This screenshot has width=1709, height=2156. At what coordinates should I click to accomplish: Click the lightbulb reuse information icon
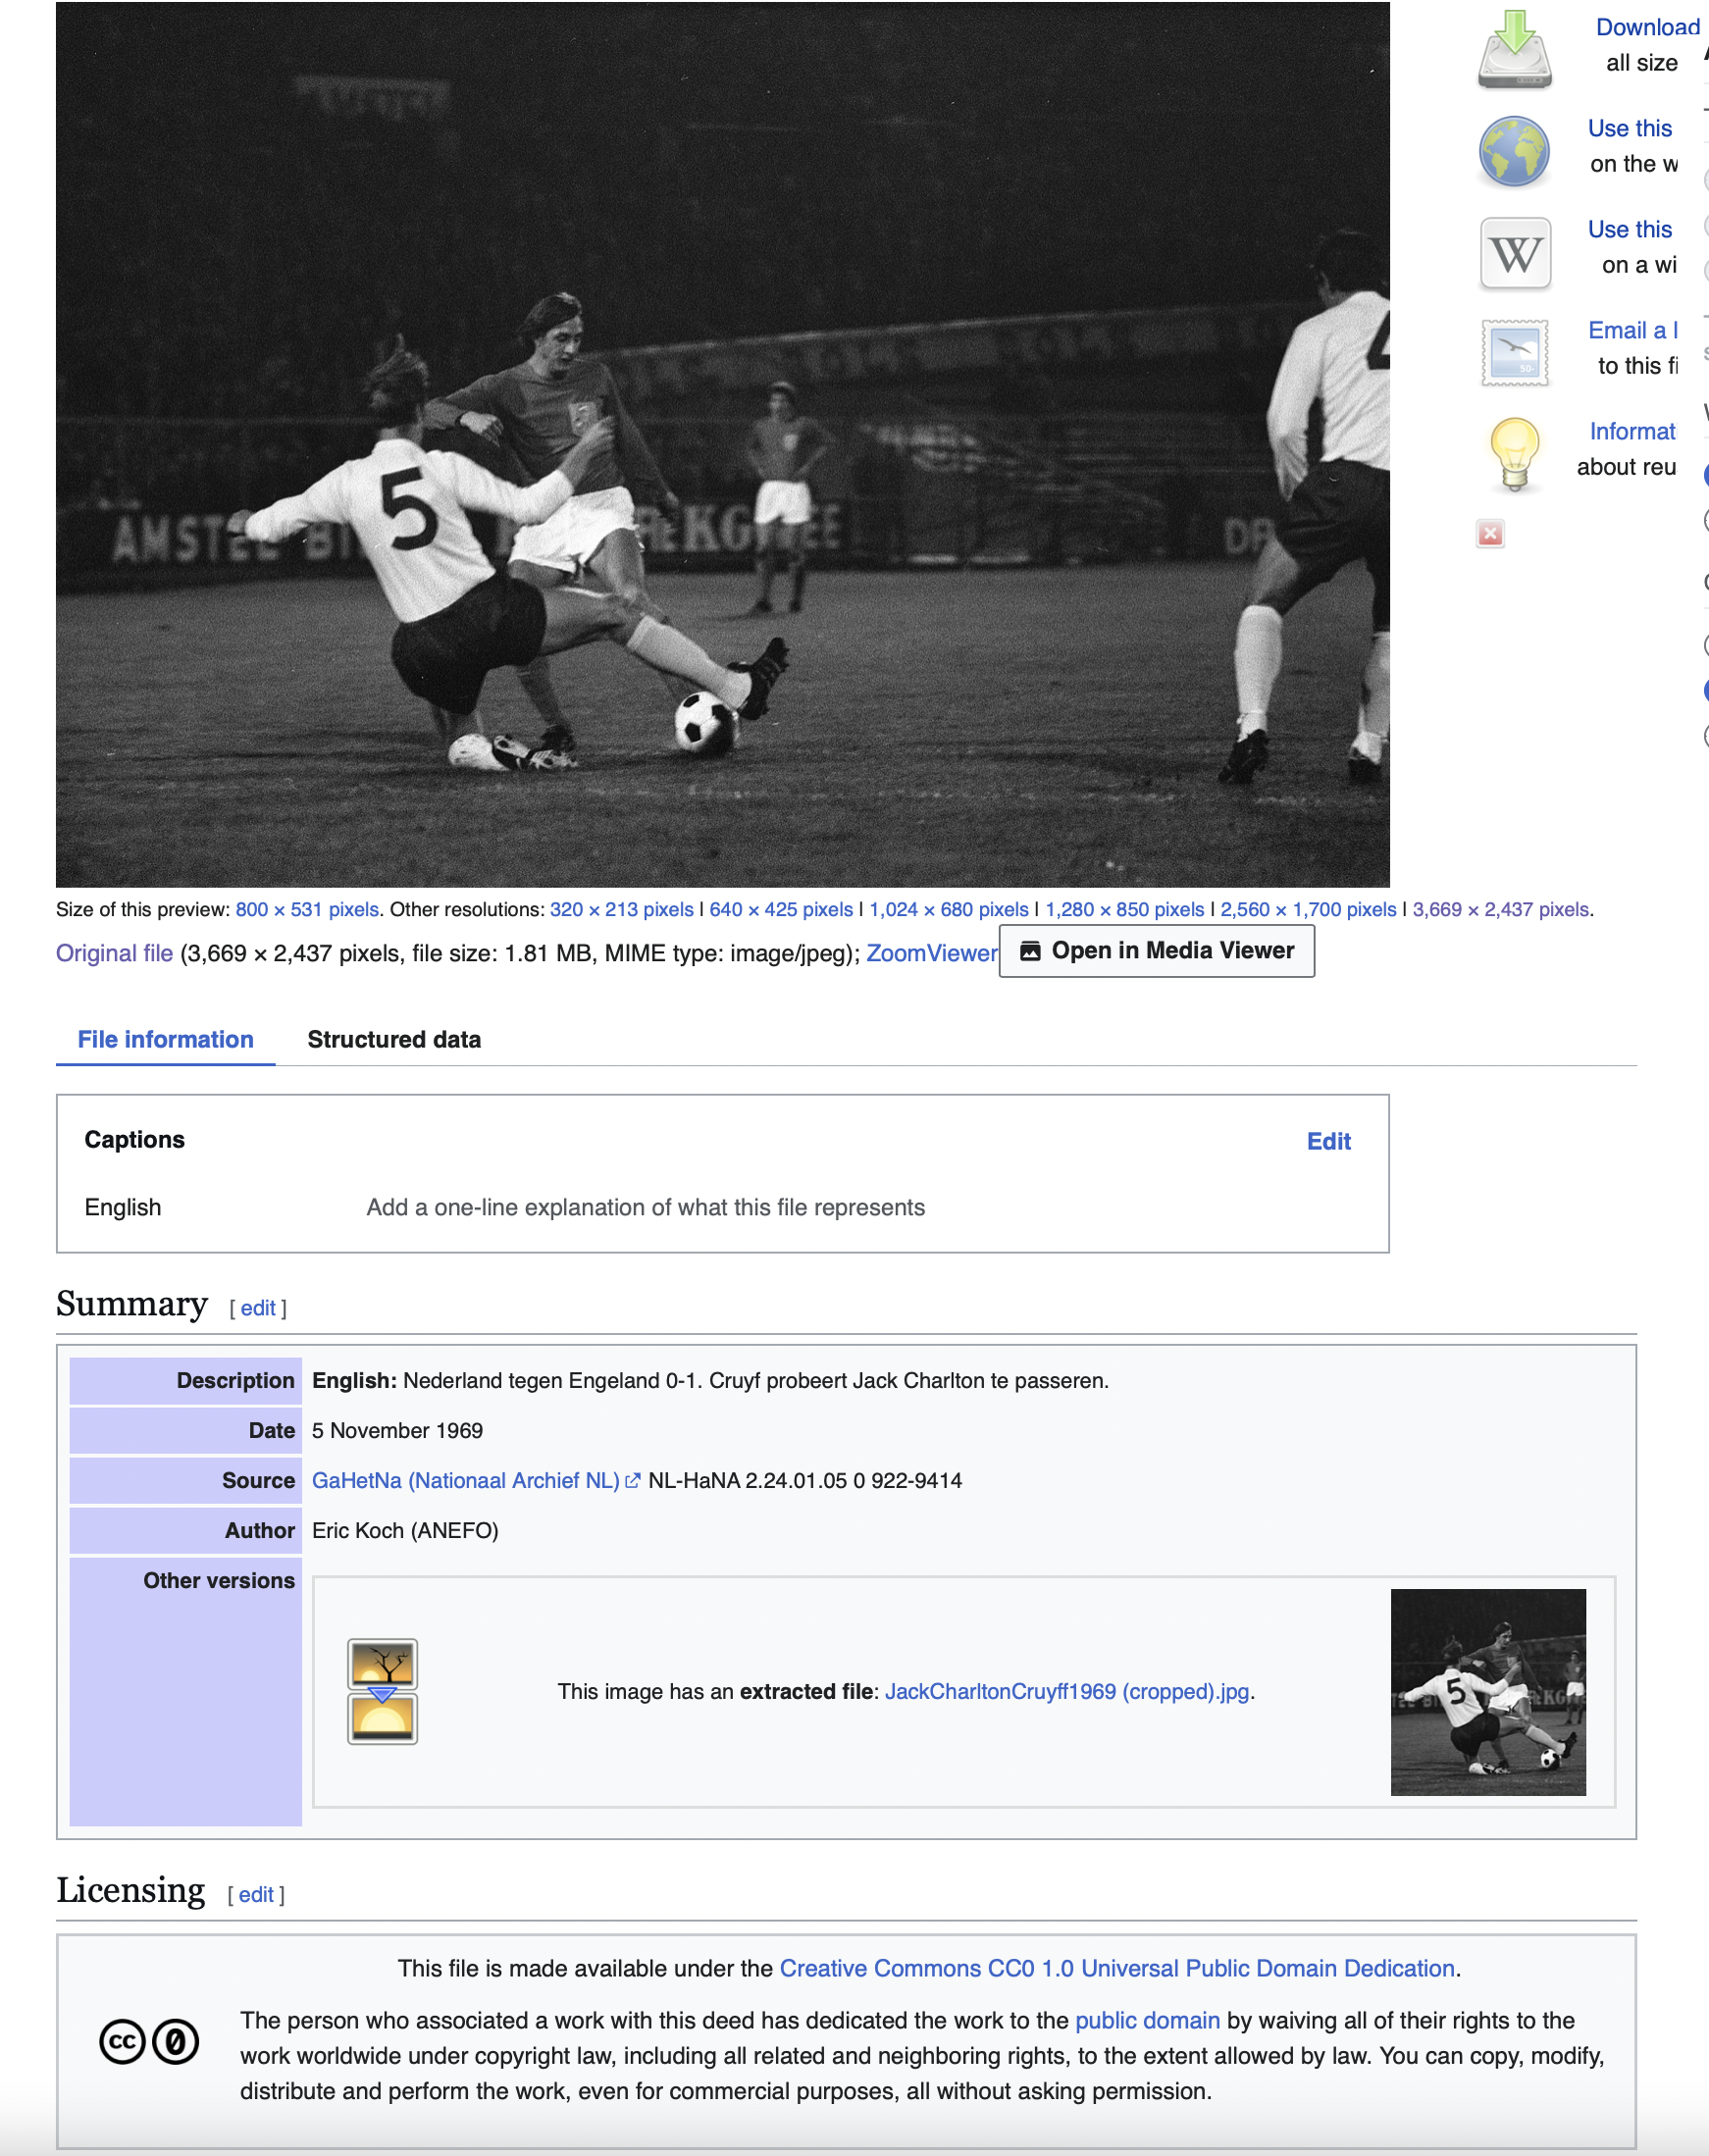(1514, 454)
